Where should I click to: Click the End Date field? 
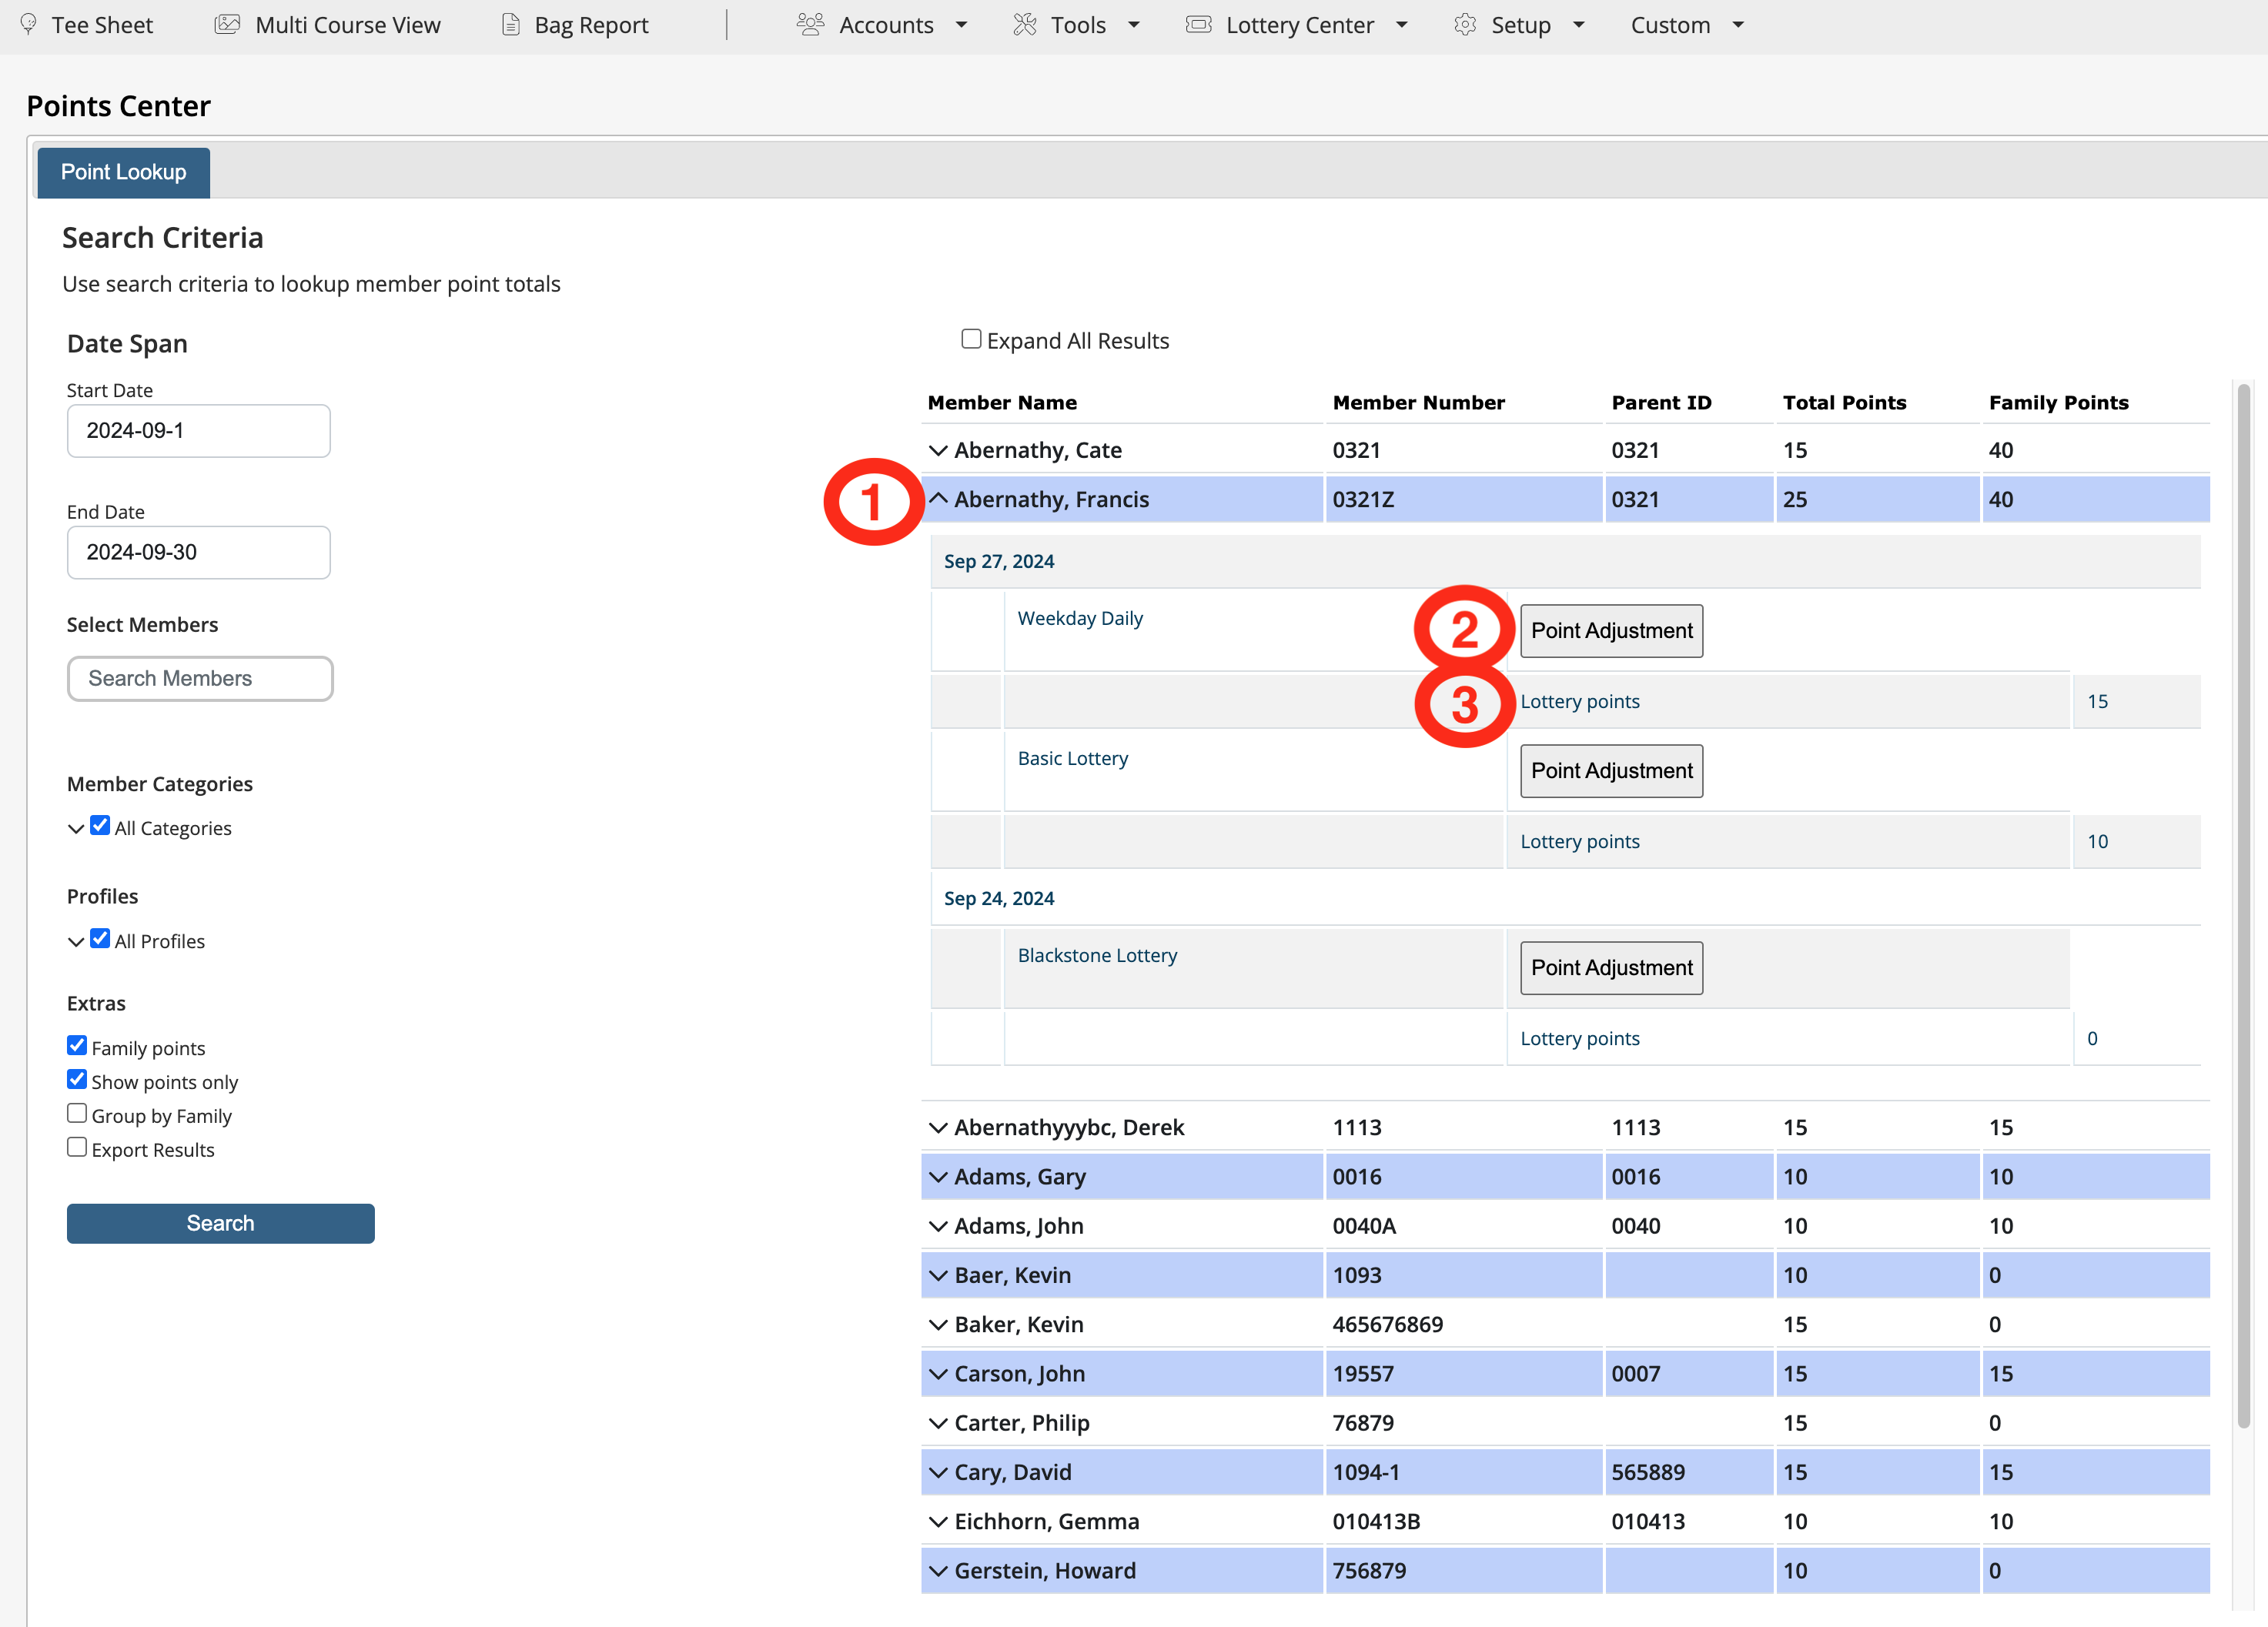[x=198, y=552]
